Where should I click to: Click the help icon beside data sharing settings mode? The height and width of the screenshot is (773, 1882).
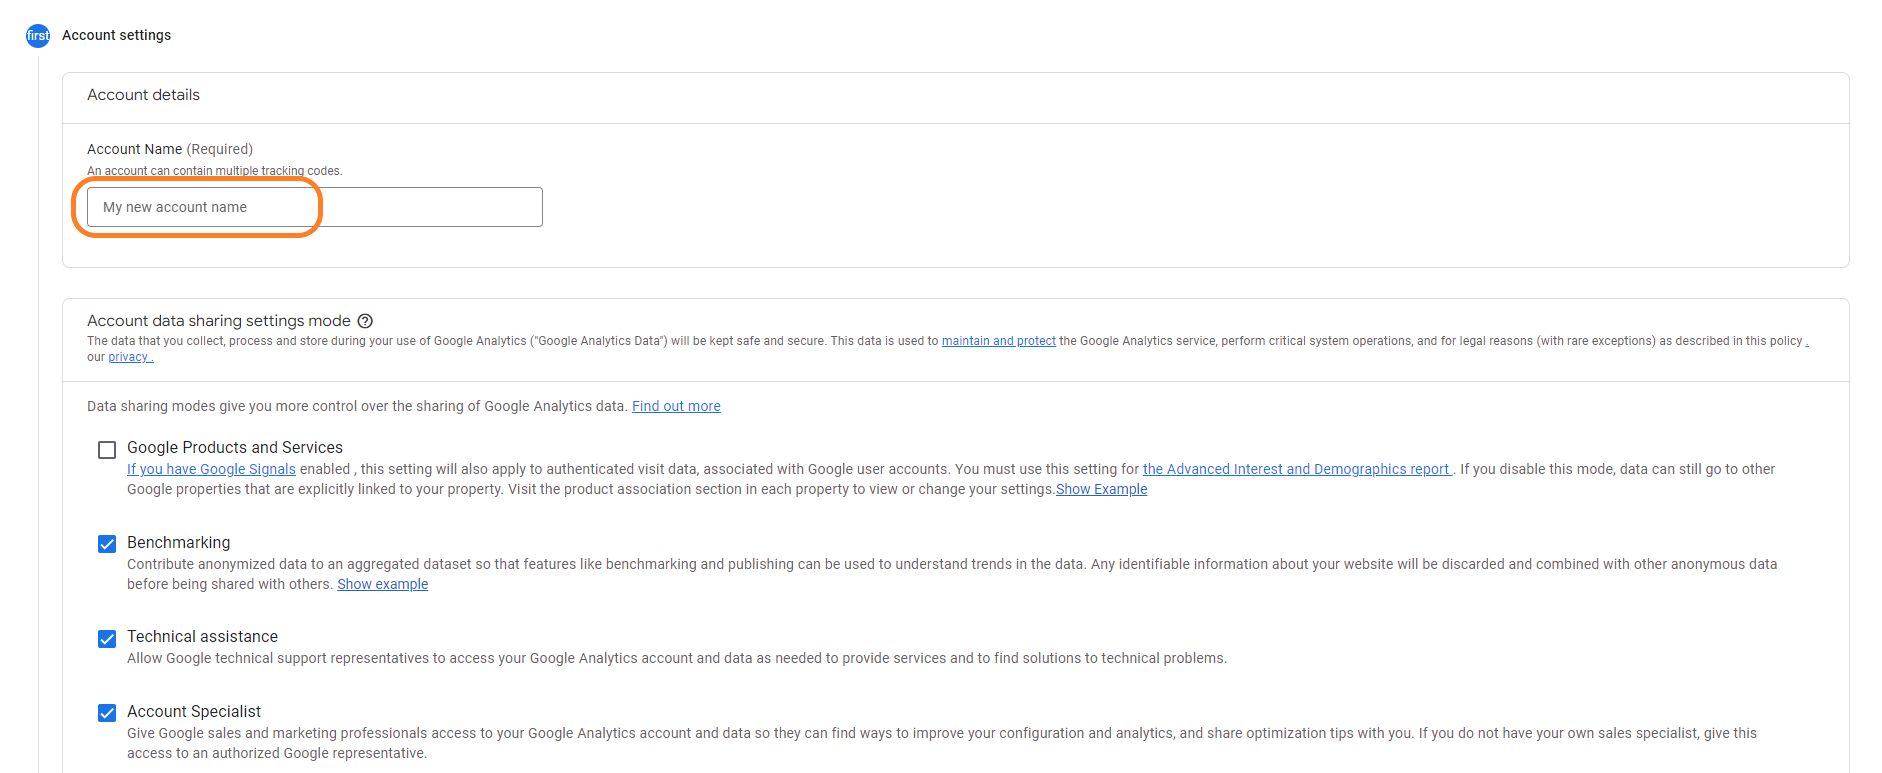(365, 321)
